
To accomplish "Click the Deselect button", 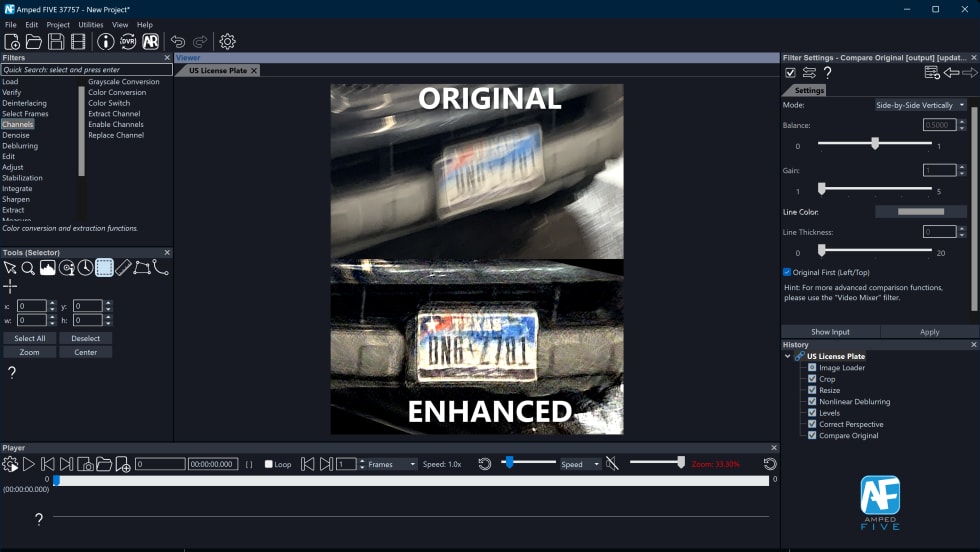I will pyautogui.click(x=86, y=338).
